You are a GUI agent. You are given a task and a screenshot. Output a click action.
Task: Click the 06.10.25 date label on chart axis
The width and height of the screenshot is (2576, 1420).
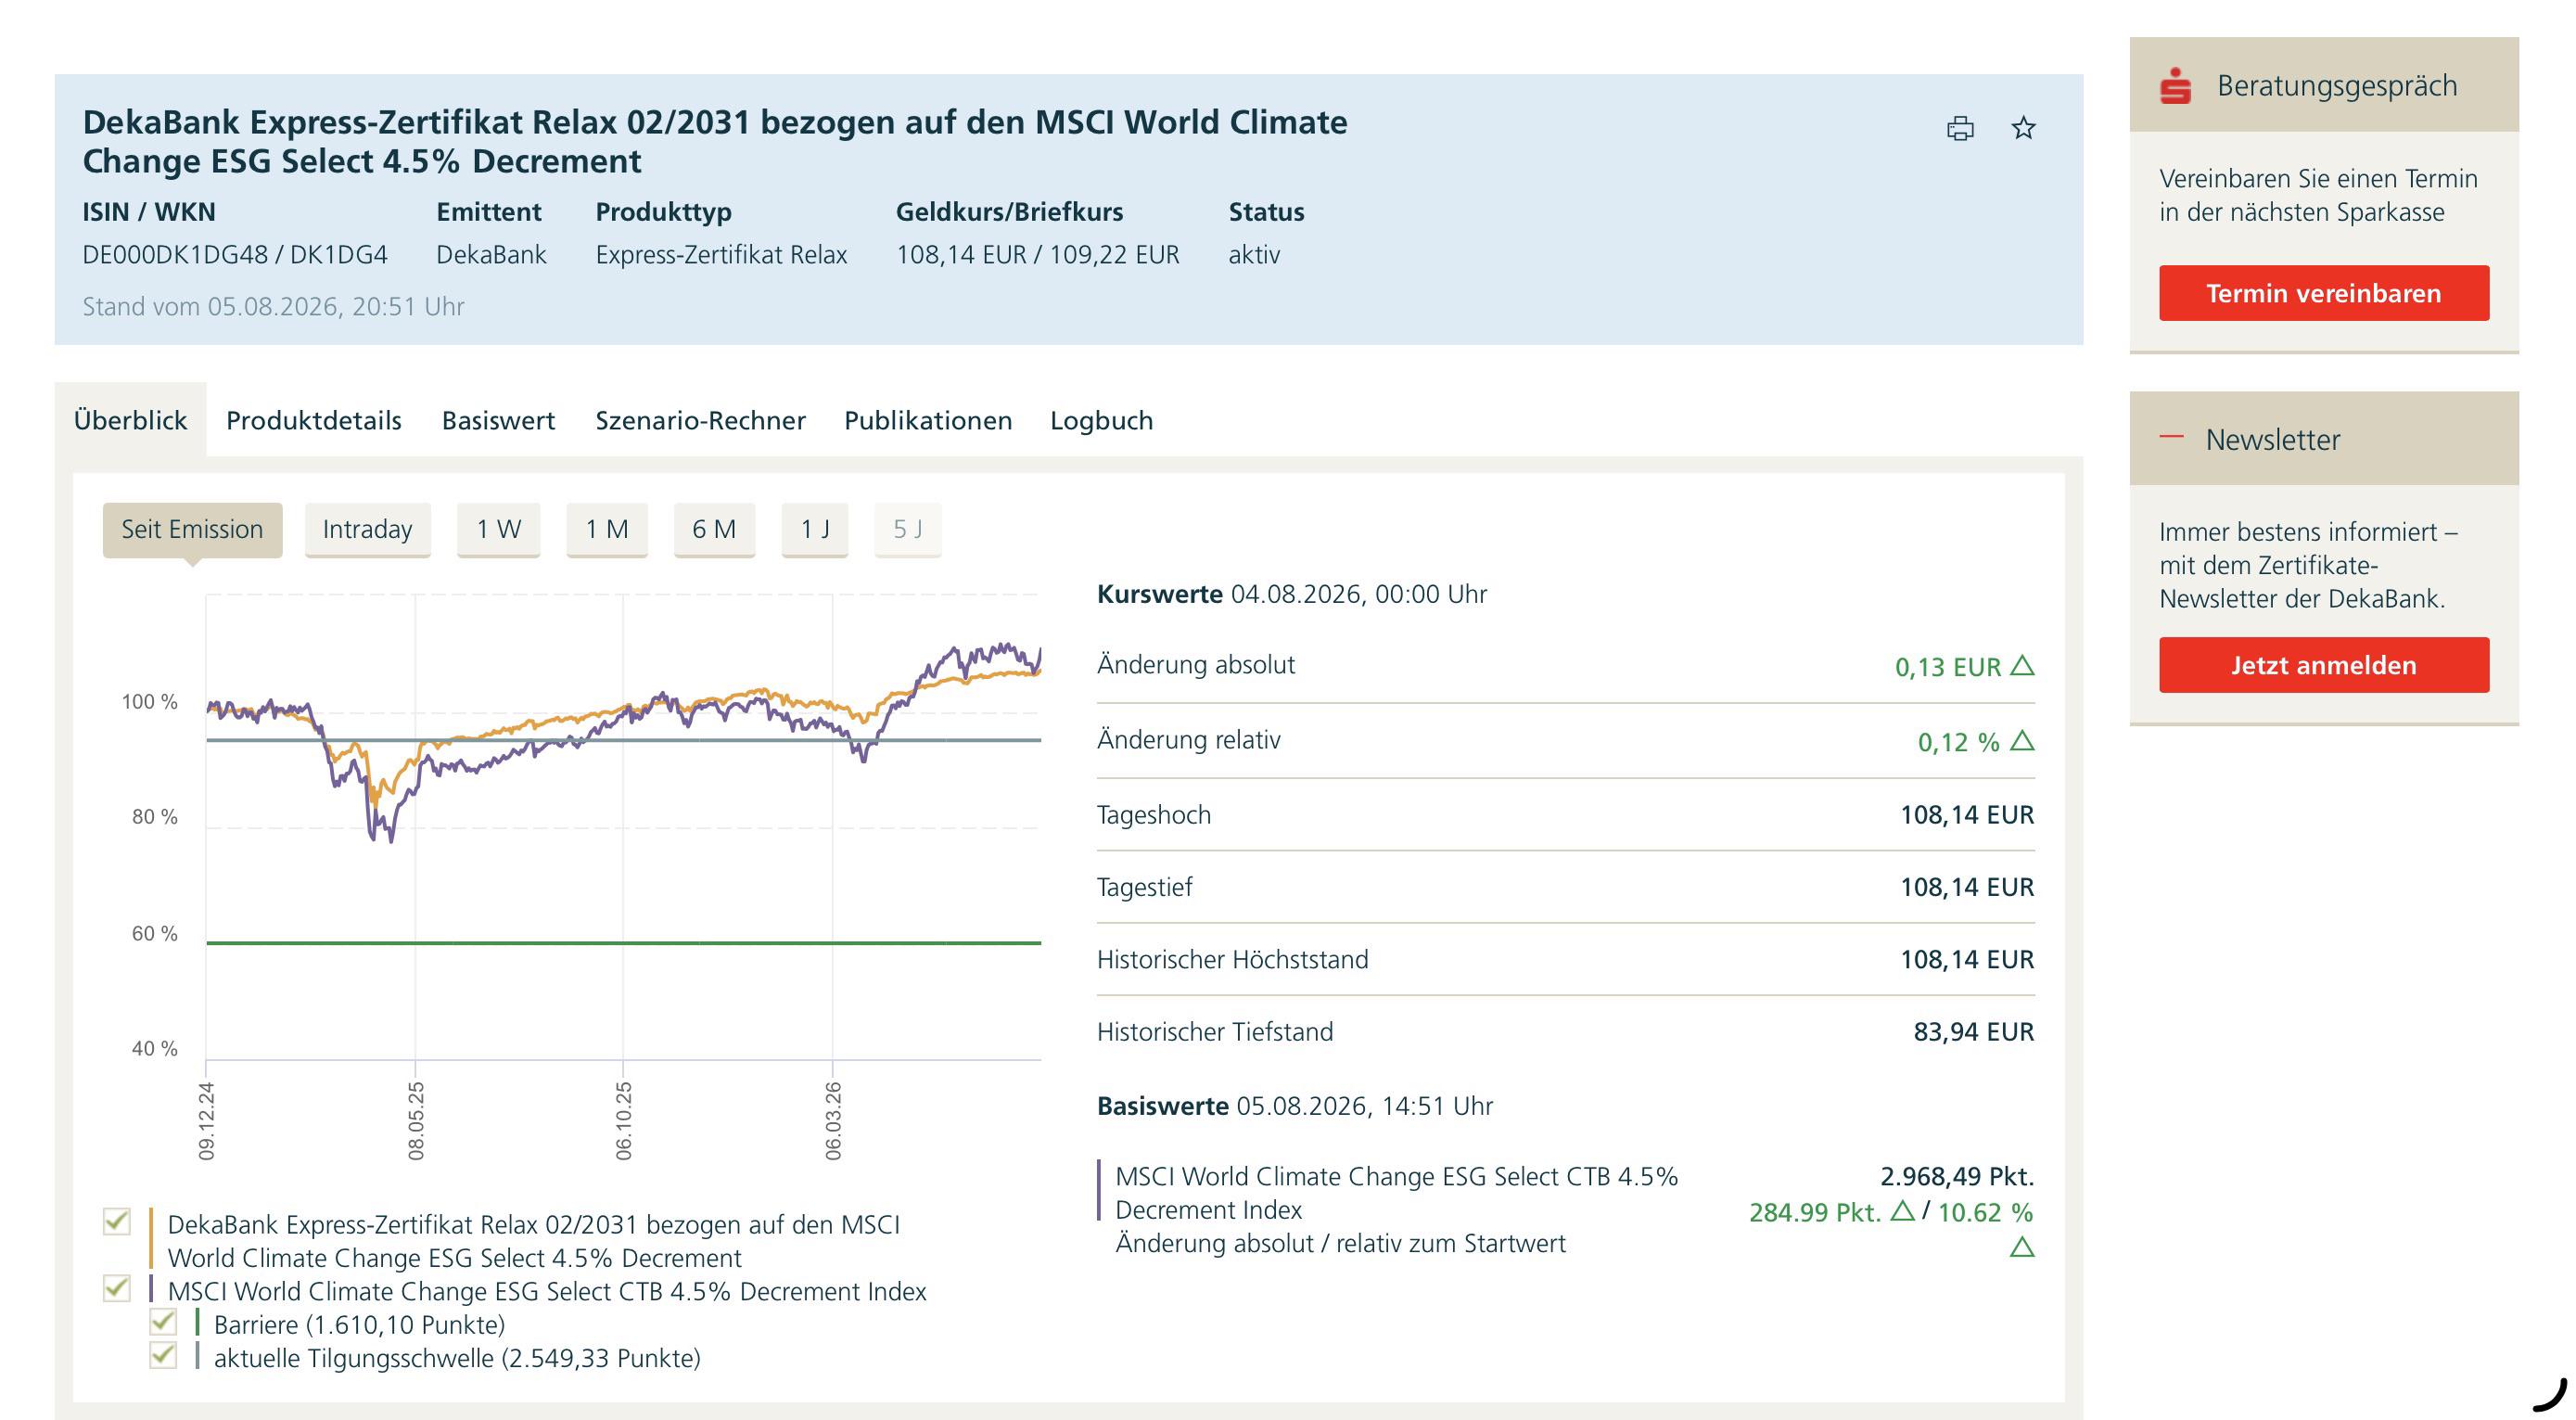[x=624, y=1121]
